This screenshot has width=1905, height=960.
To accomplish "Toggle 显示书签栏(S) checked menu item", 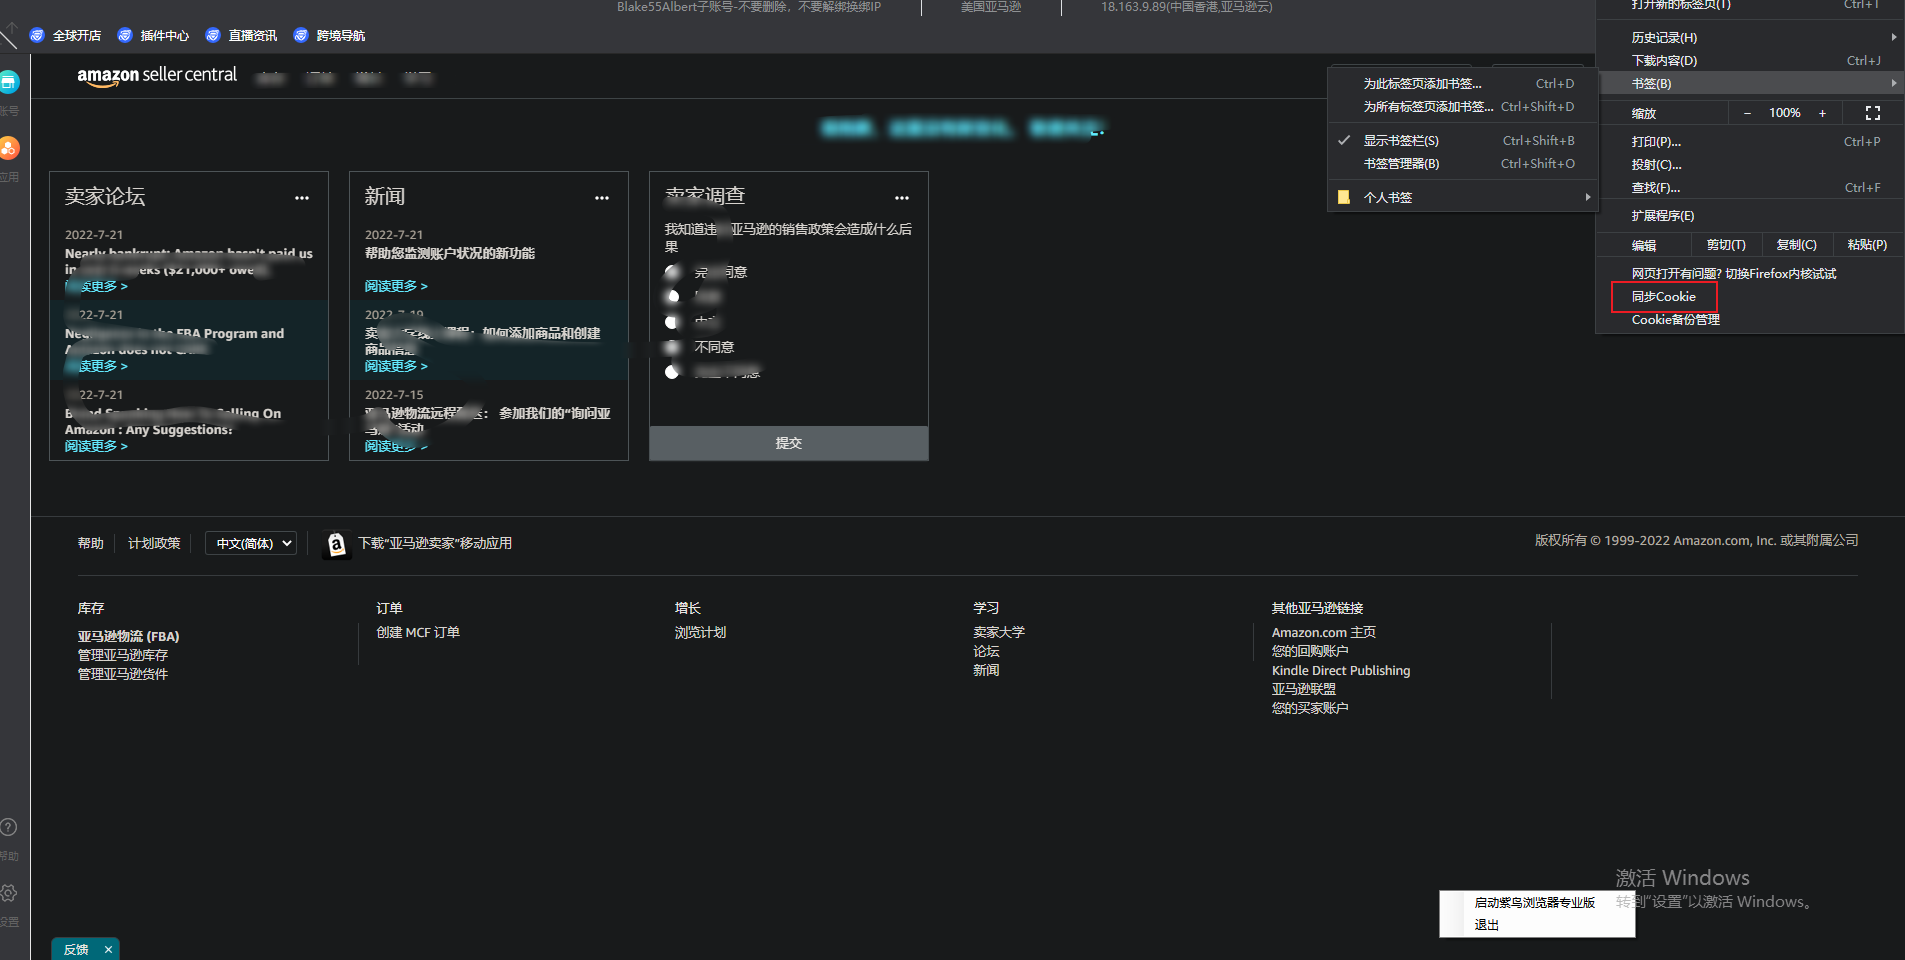I will coord(1461,141).
